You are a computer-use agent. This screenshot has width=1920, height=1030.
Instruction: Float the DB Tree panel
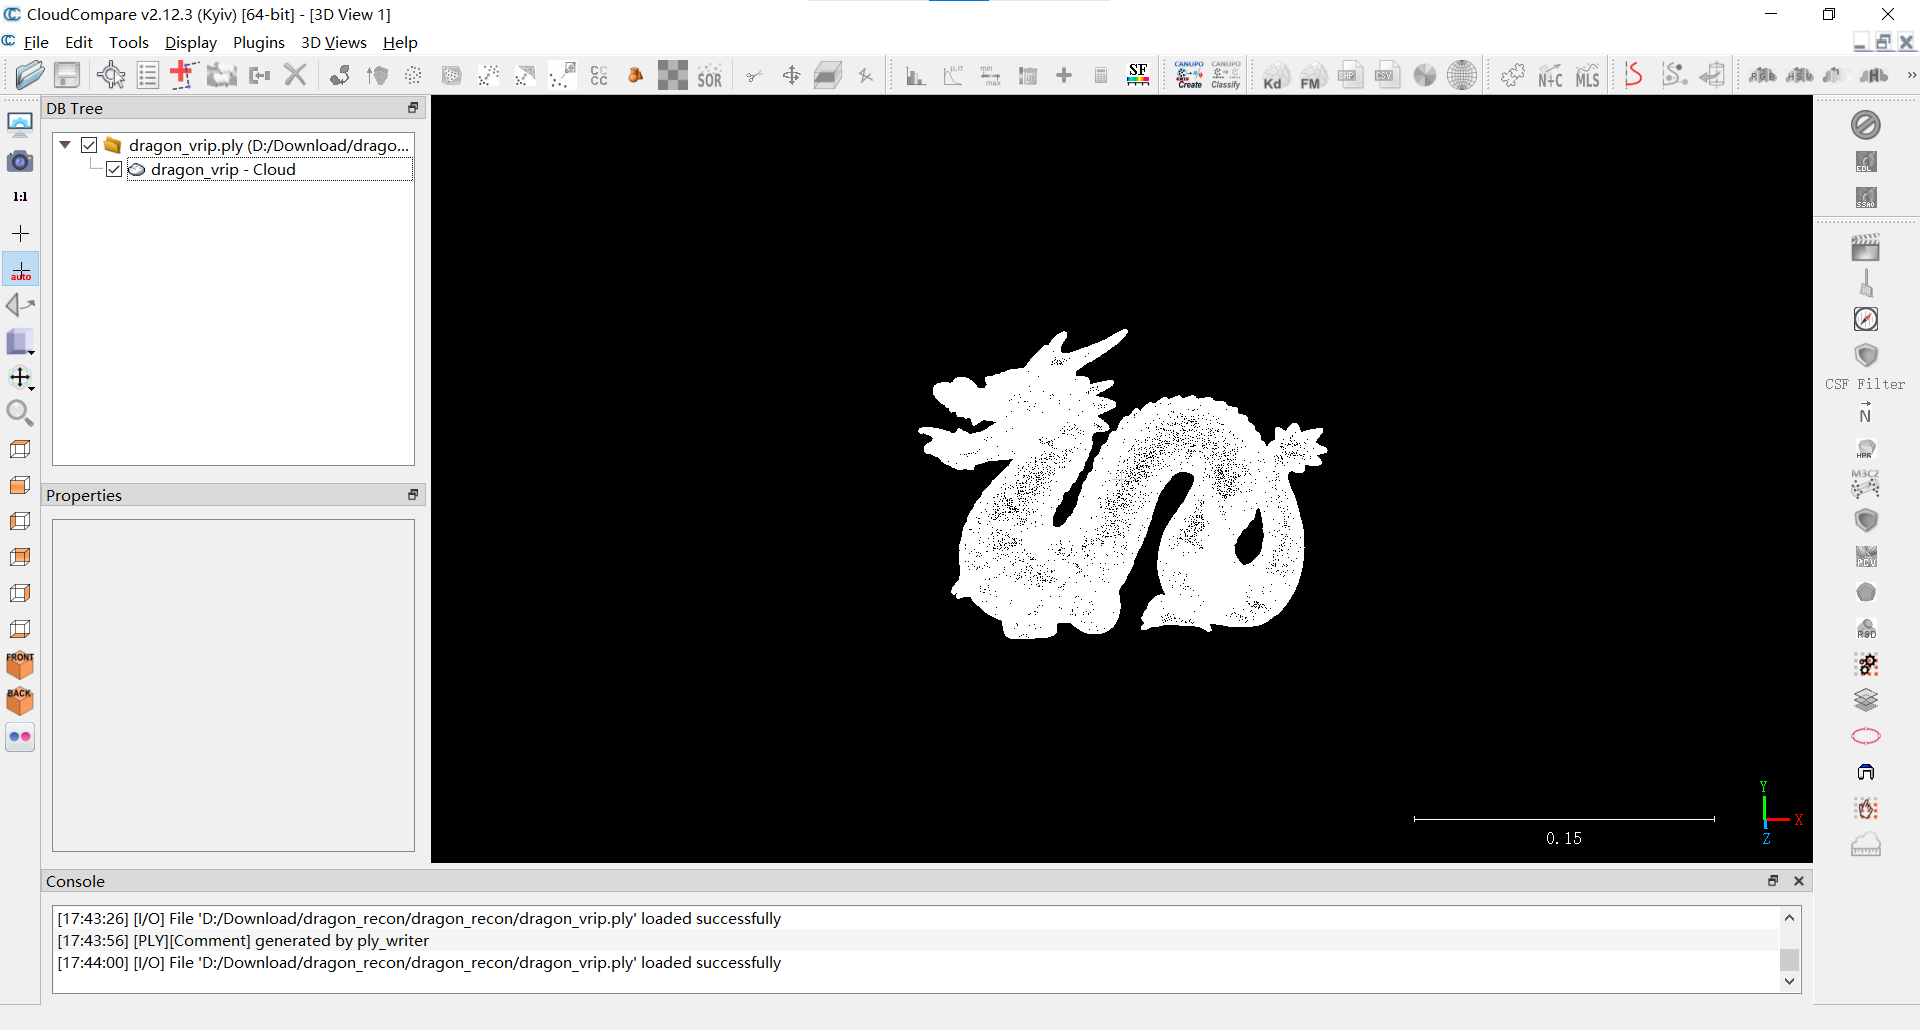413,108
